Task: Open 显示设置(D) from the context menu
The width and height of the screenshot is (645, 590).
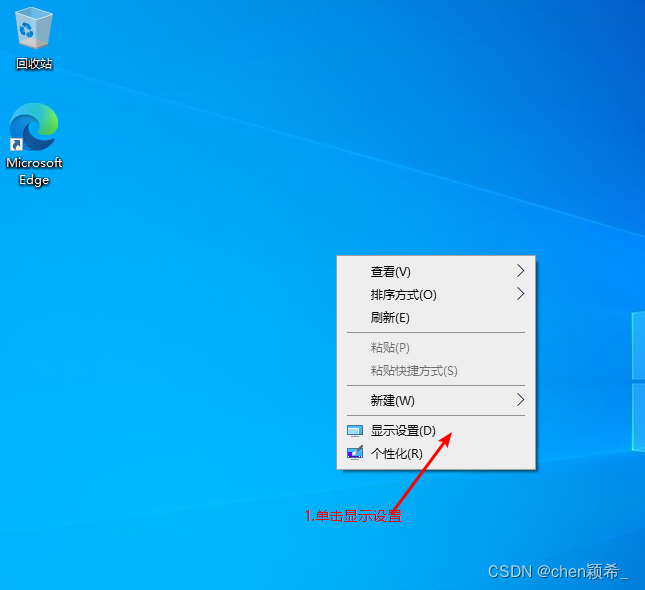Action: coord(436,431)
